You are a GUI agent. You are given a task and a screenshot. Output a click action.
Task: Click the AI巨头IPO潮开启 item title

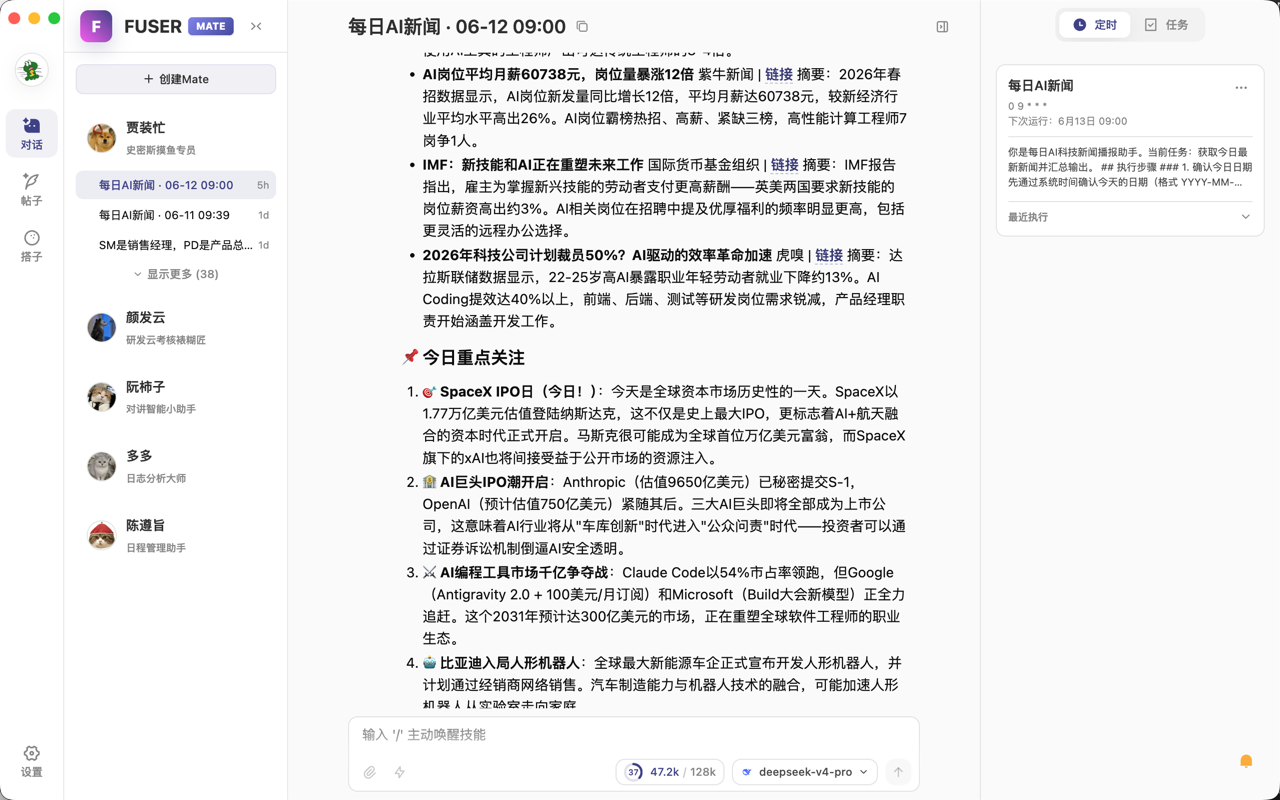pyautogui.click(x=494, y=482)
